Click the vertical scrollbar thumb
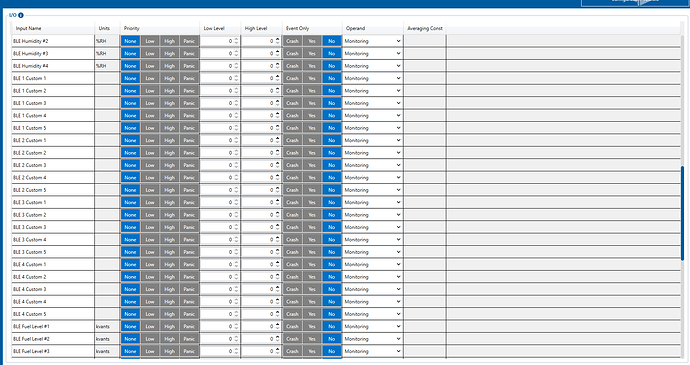The width and height of the screenshot is (690, 365). (683, 213)
